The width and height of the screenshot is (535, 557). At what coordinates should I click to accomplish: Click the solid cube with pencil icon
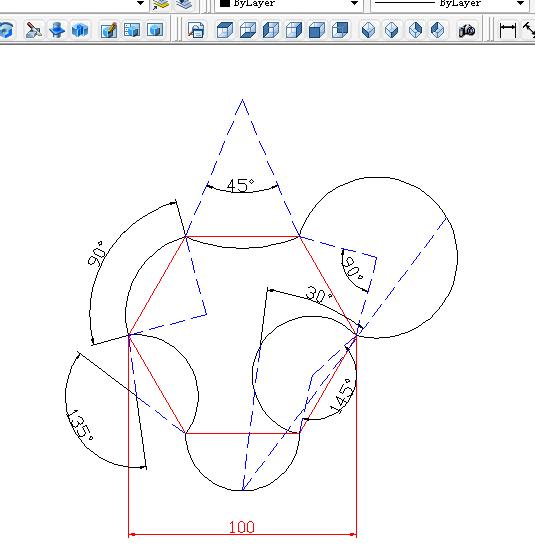click(x=109, y=30)
